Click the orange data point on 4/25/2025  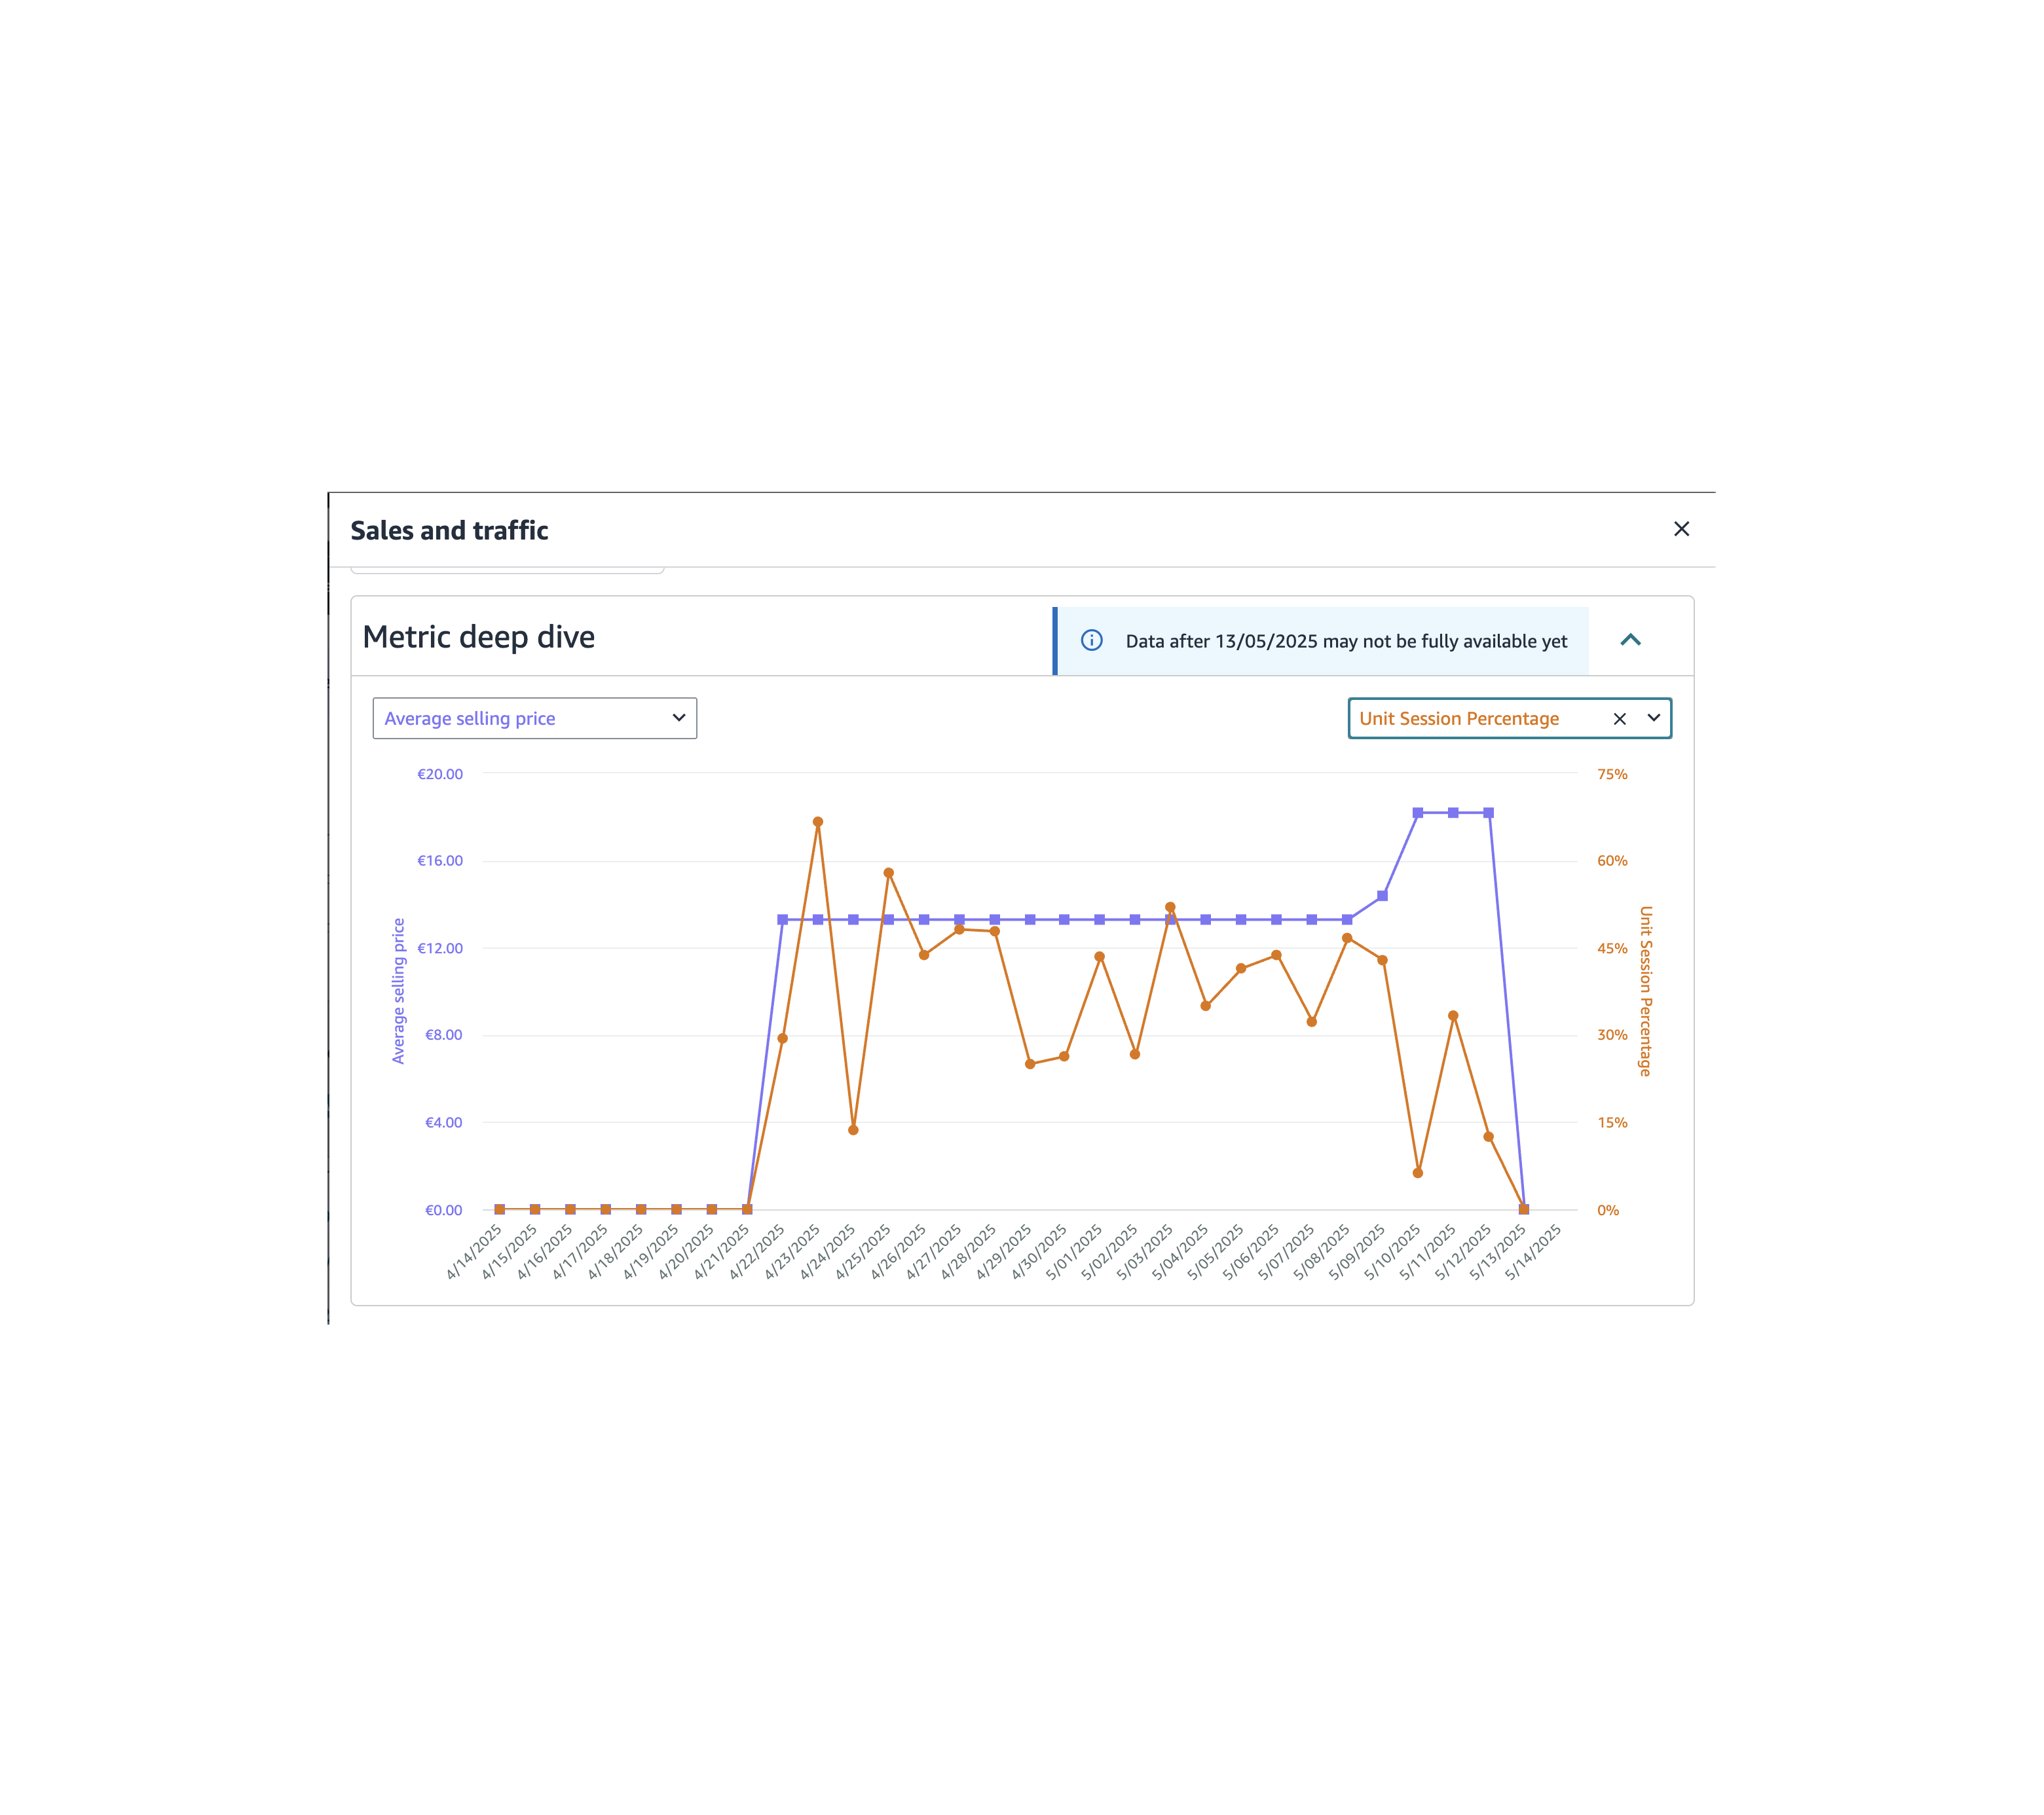coord(888,873)
